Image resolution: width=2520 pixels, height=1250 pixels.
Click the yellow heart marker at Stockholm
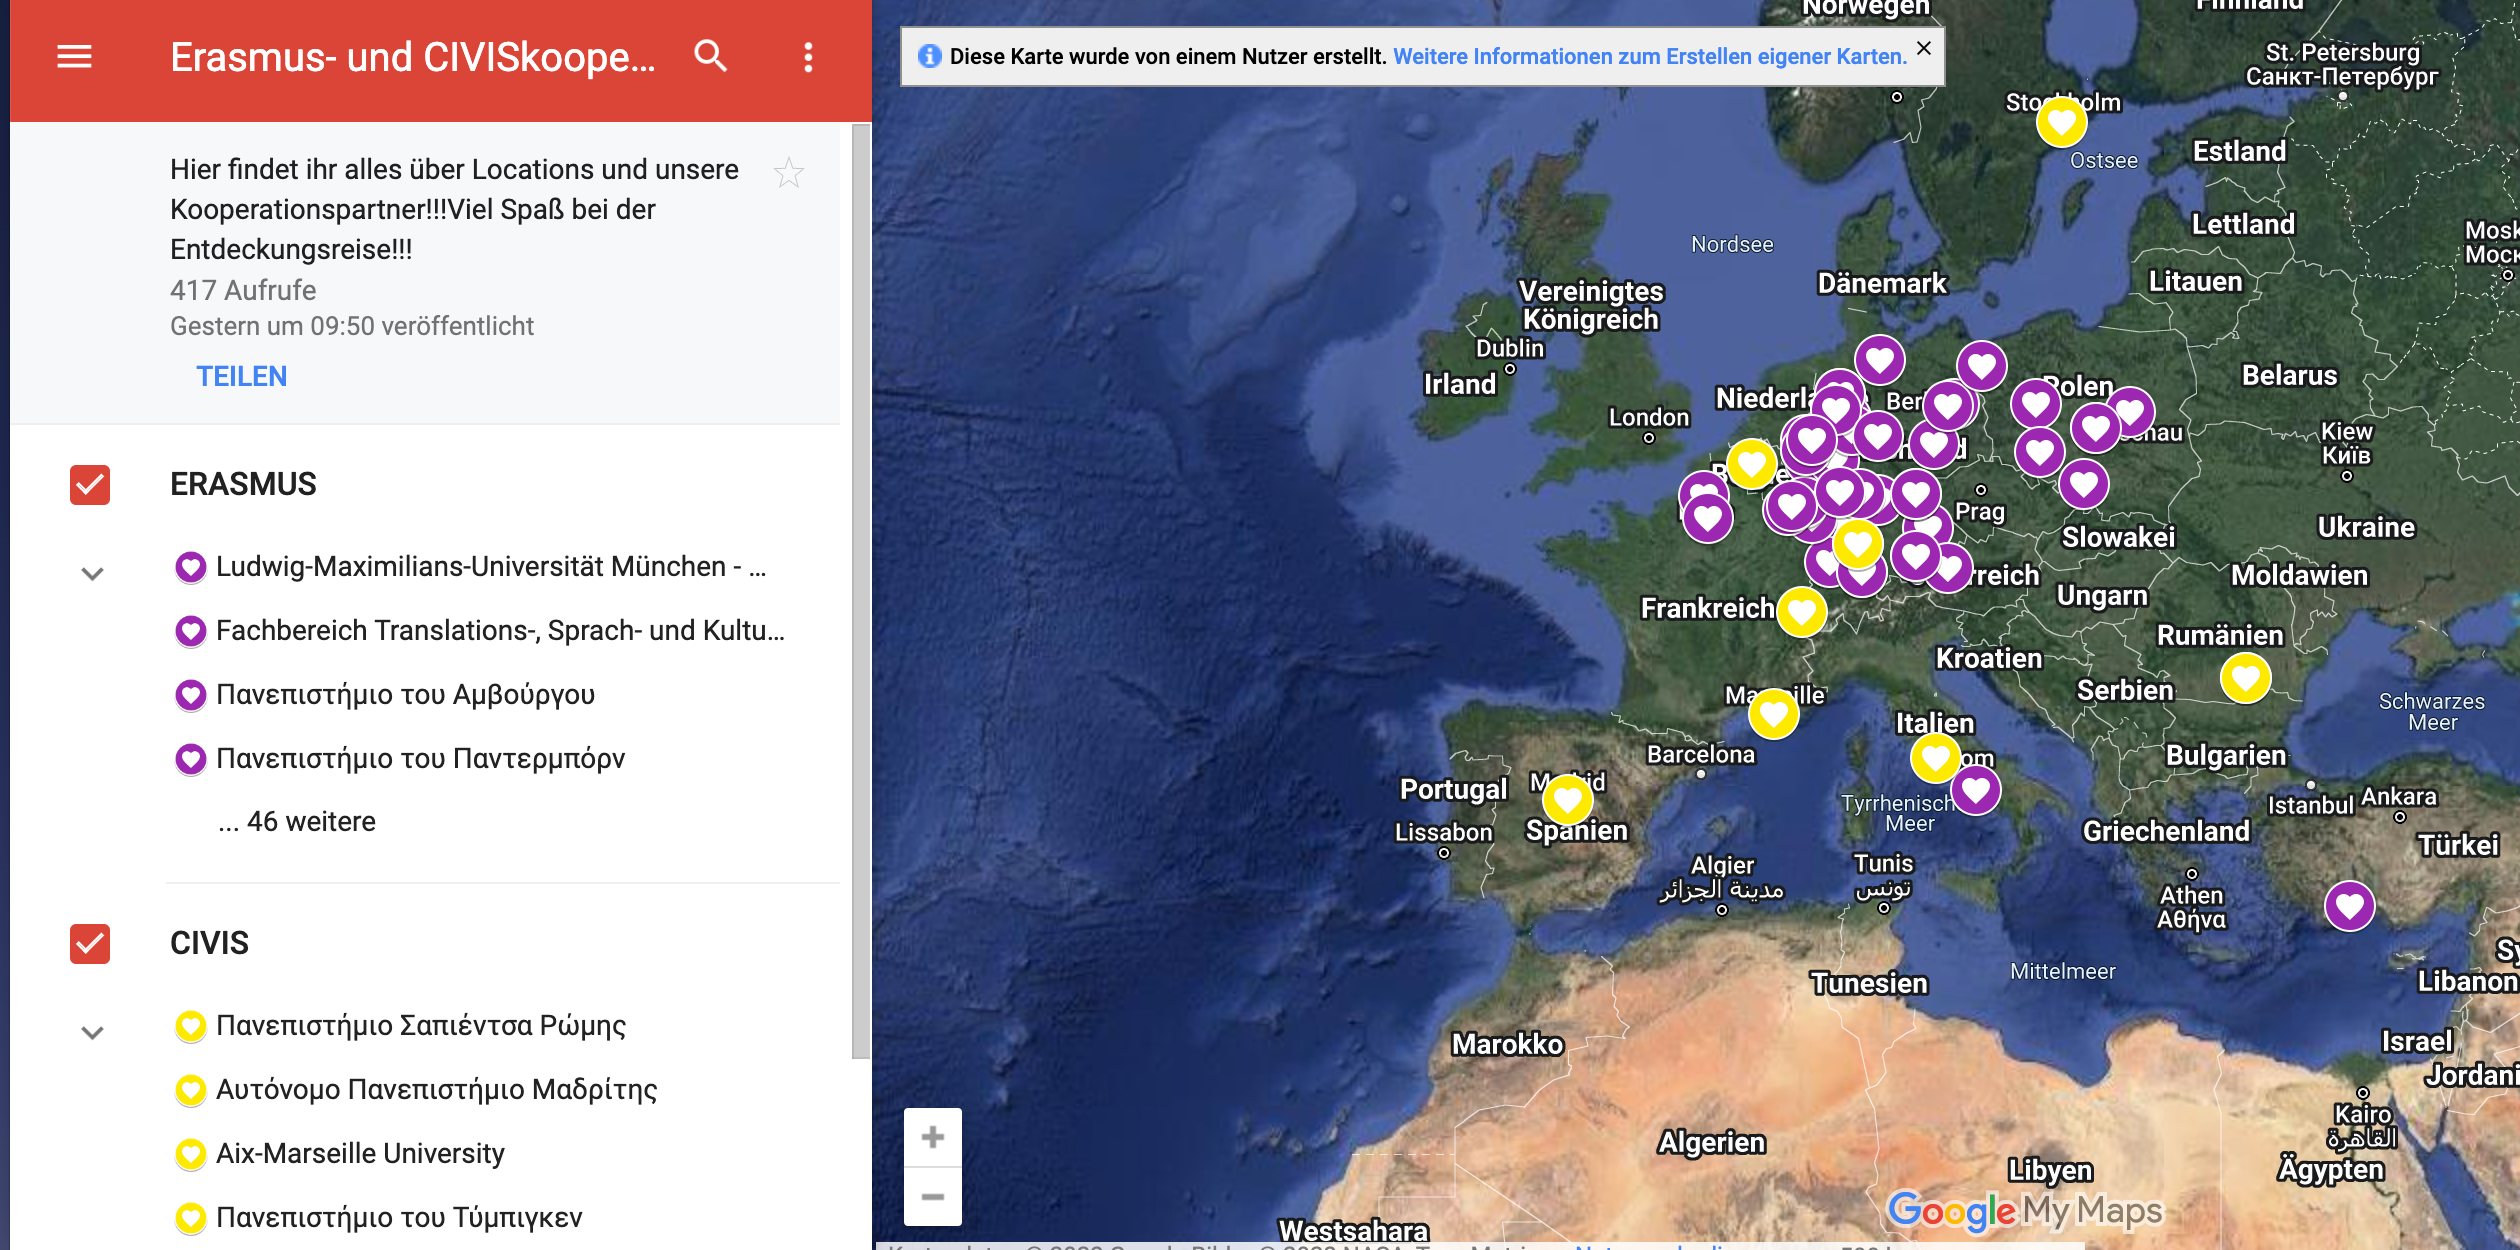point(2061,123)
